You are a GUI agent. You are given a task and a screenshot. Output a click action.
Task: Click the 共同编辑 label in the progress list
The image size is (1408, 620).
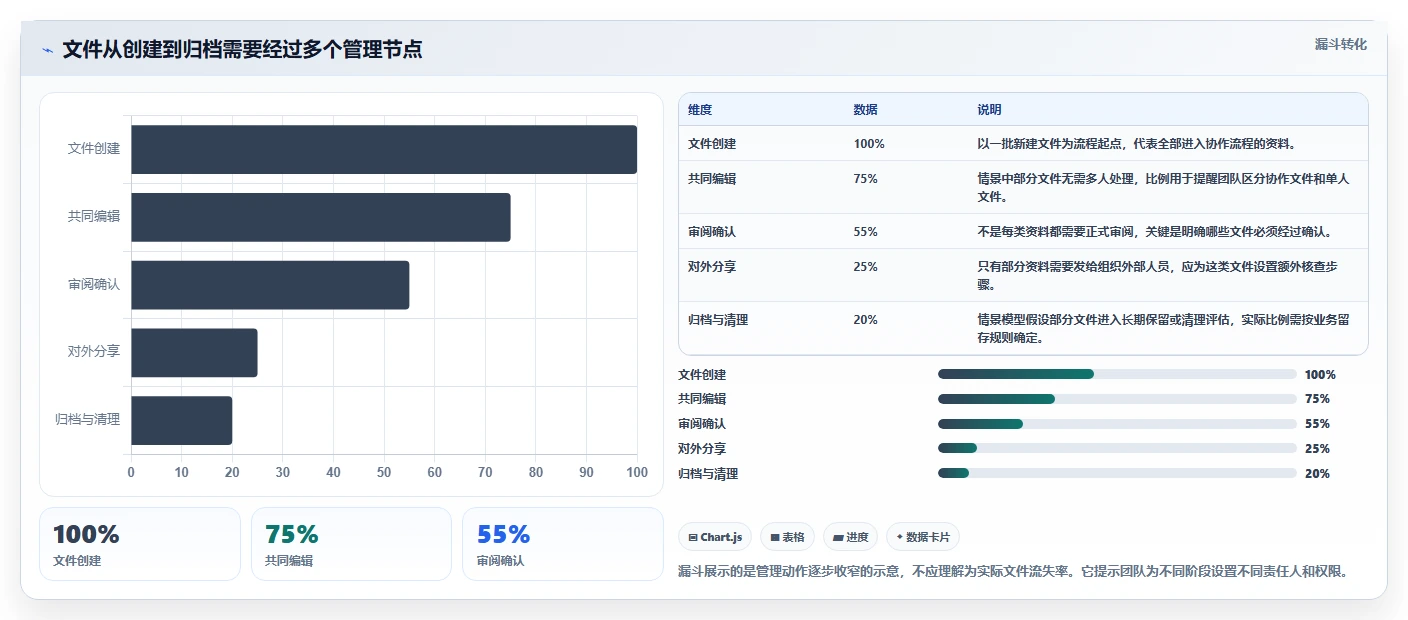[x=702, y=399]
